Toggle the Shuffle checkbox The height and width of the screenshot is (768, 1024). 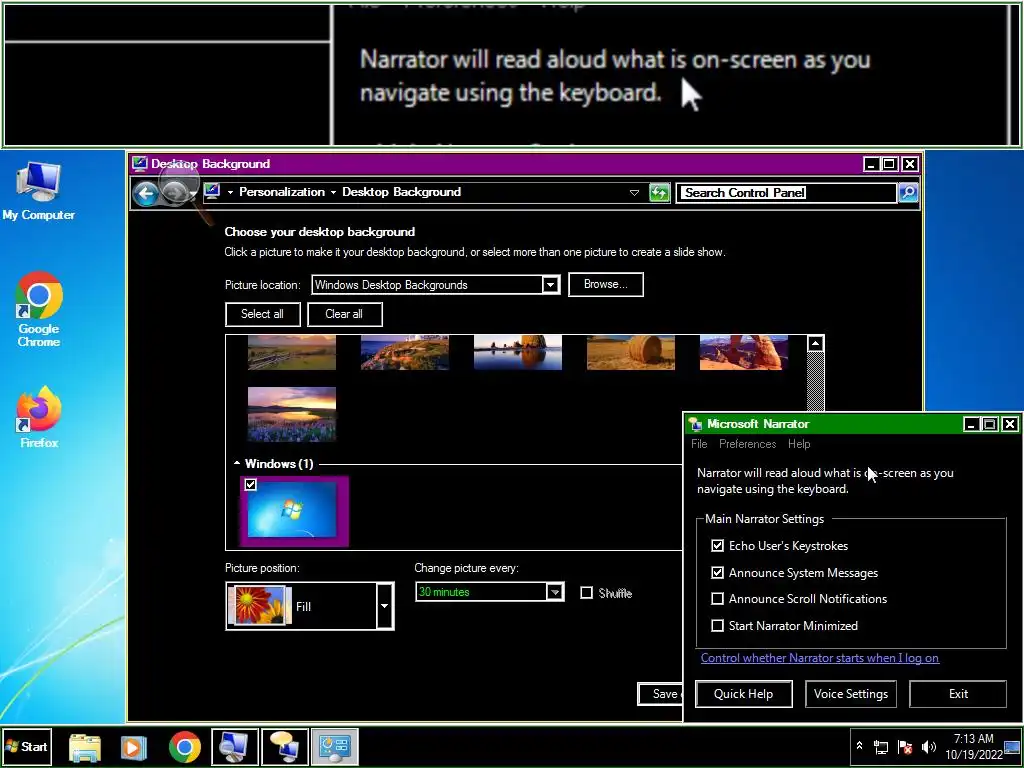[586, 592]
